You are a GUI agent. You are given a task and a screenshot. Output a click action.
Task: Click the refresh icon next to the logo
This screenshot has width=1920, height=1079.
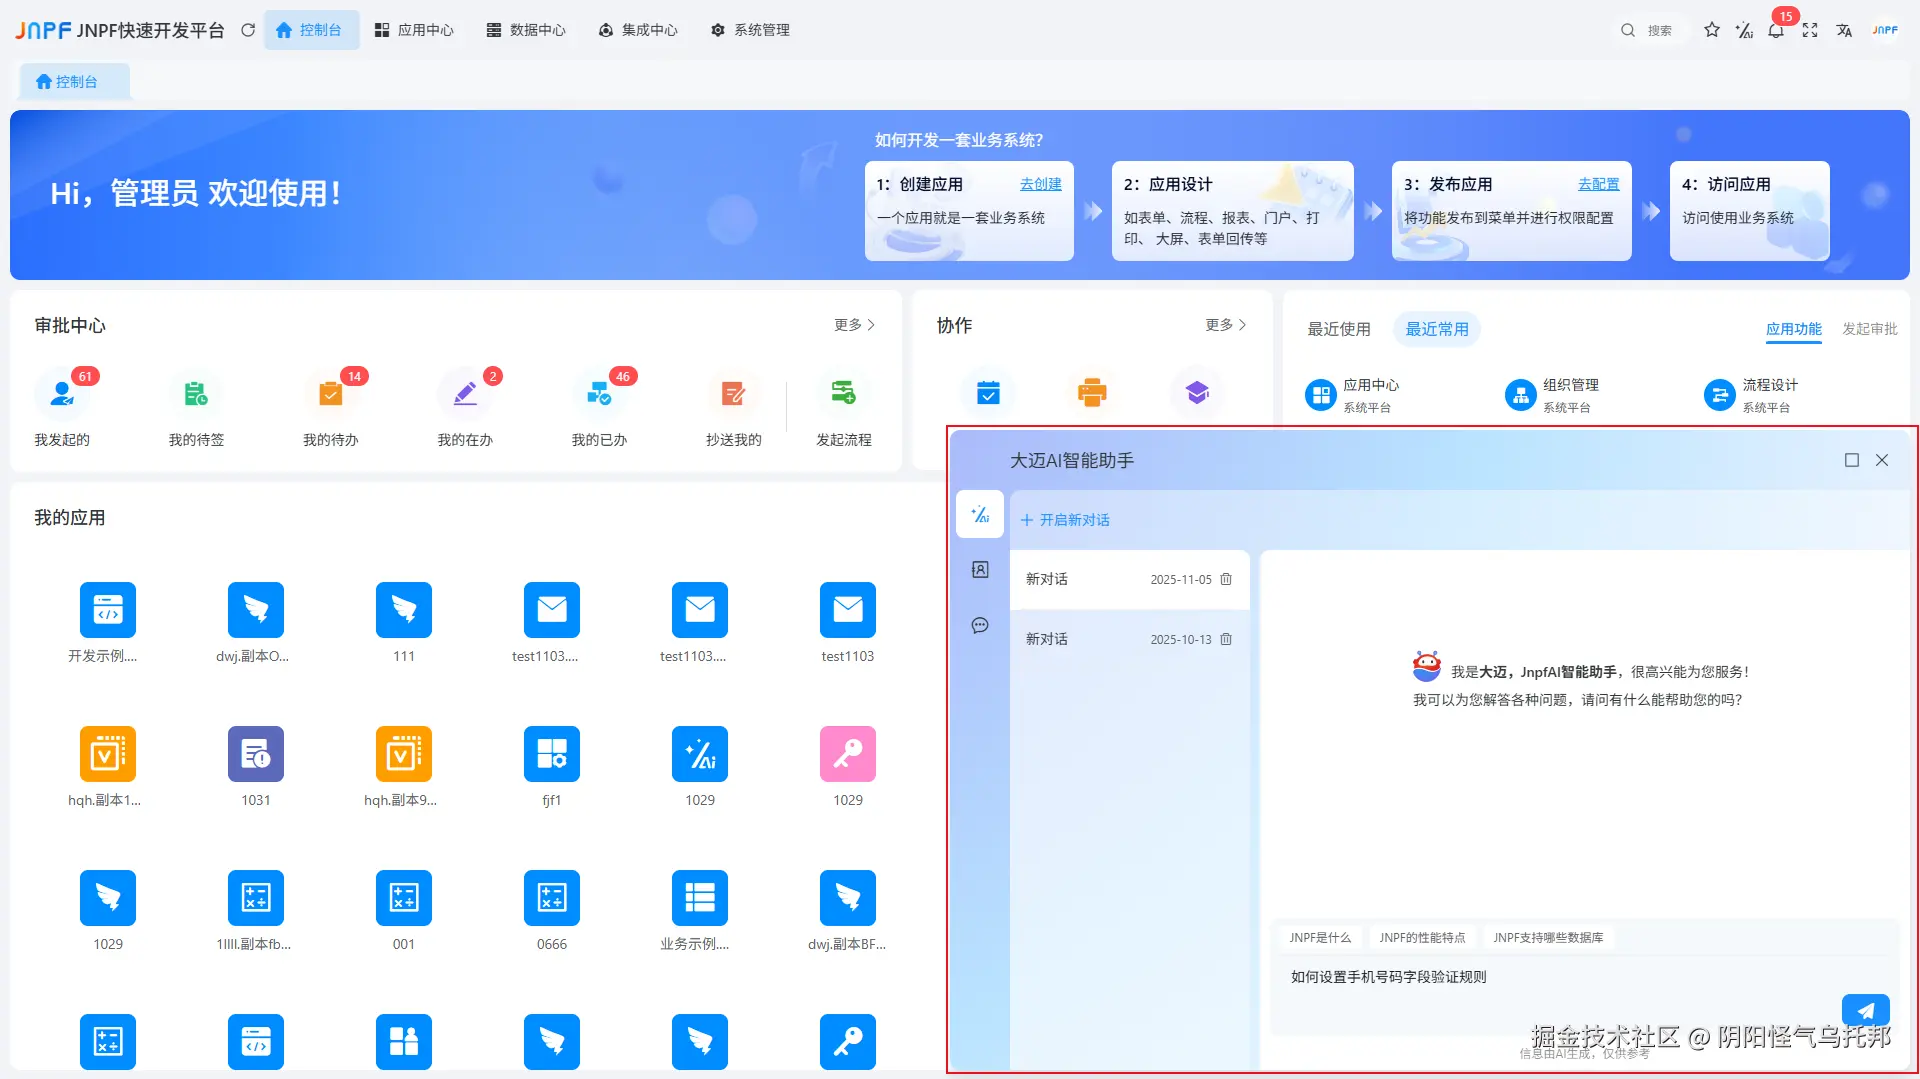coord(248,30)
